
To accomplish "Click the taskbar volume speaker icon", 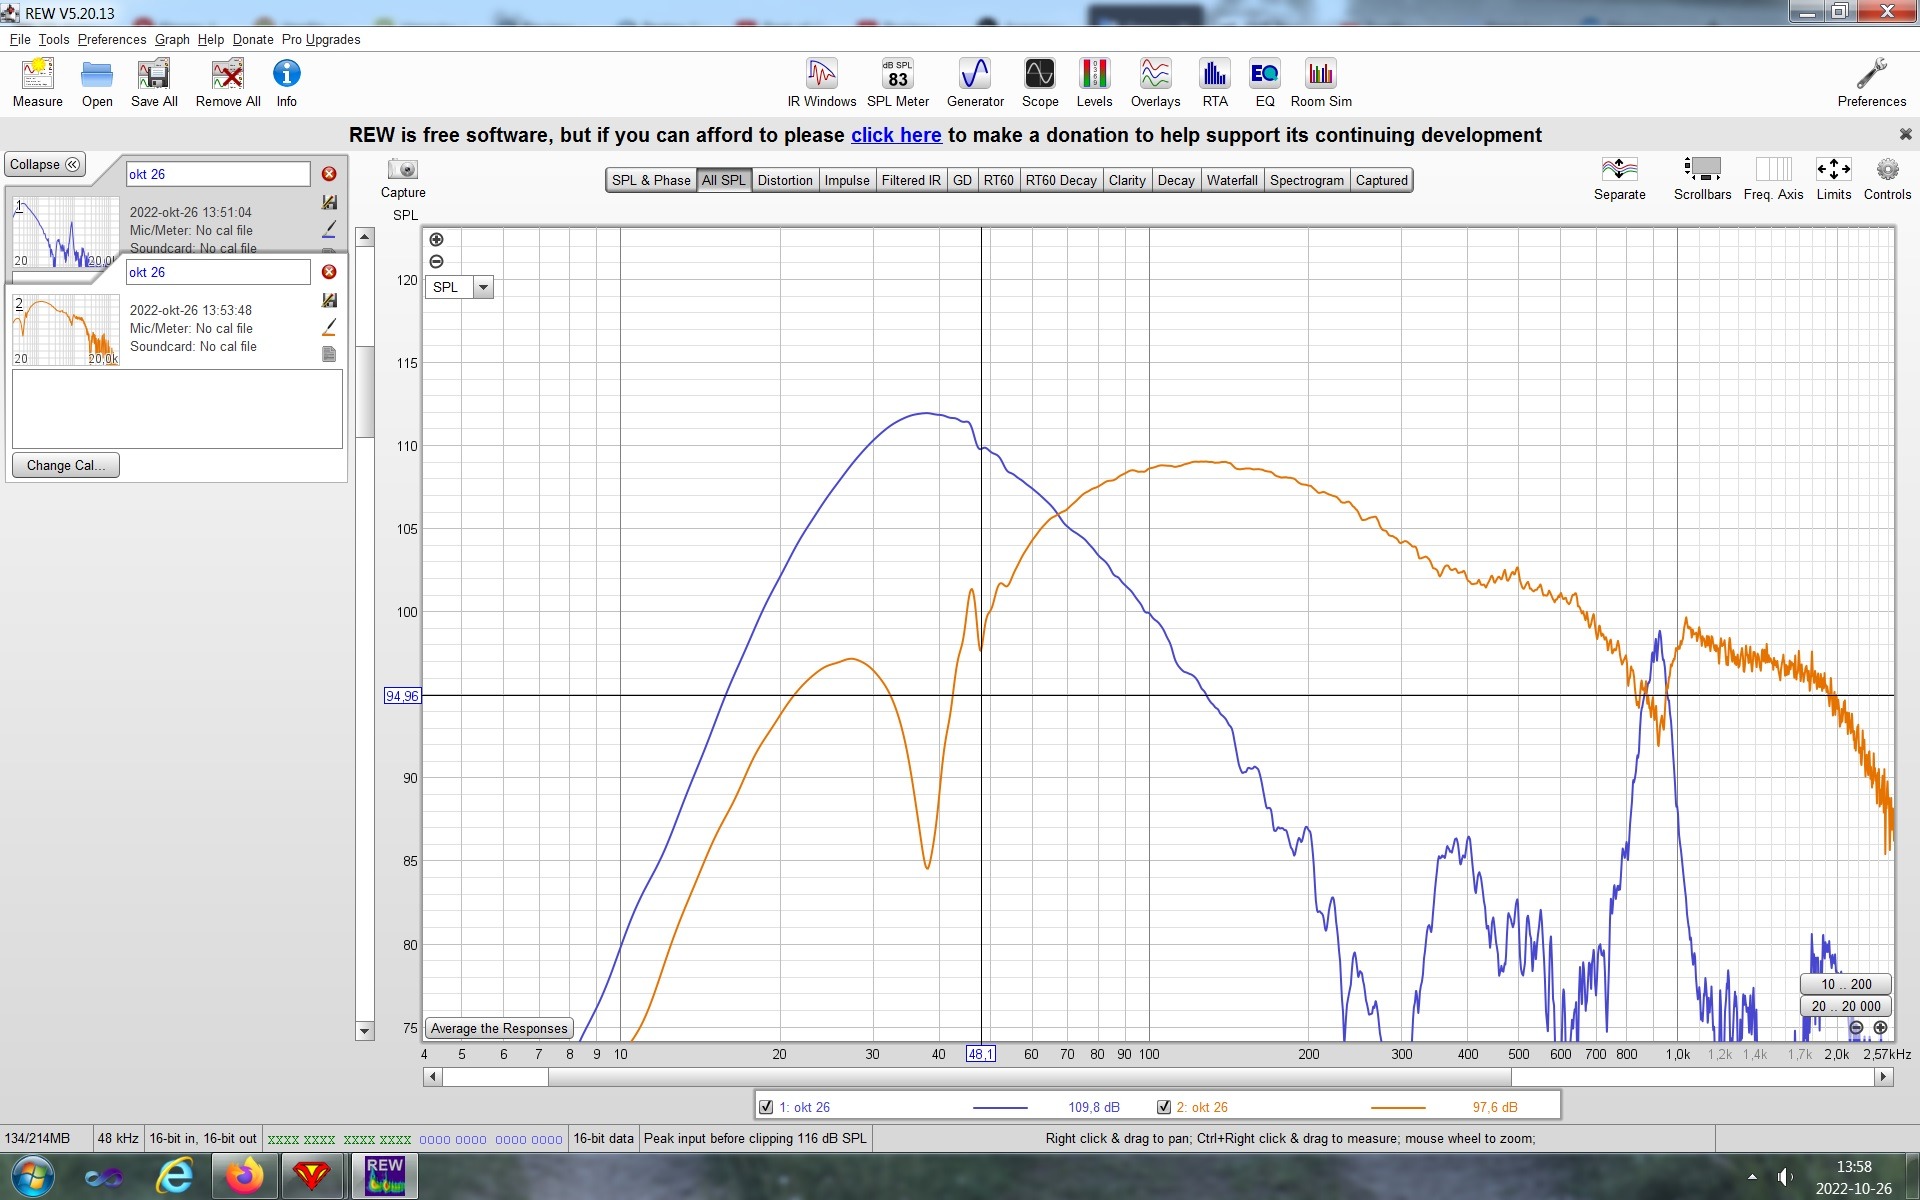I will 1785,1177.
